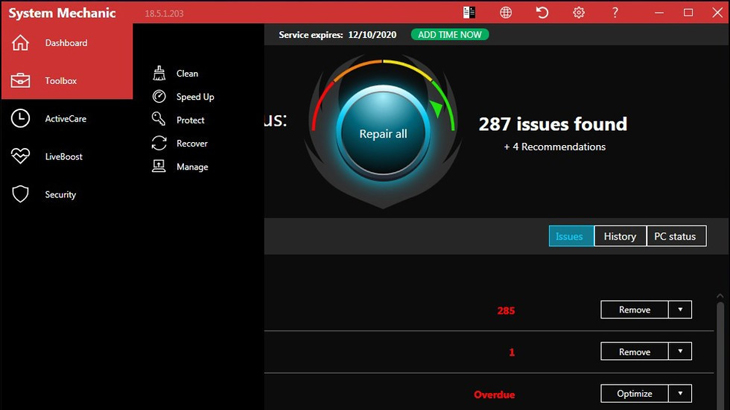Click the LiveBoost heart icon
This screenshot has width=730, height=410.
[20, 156]
